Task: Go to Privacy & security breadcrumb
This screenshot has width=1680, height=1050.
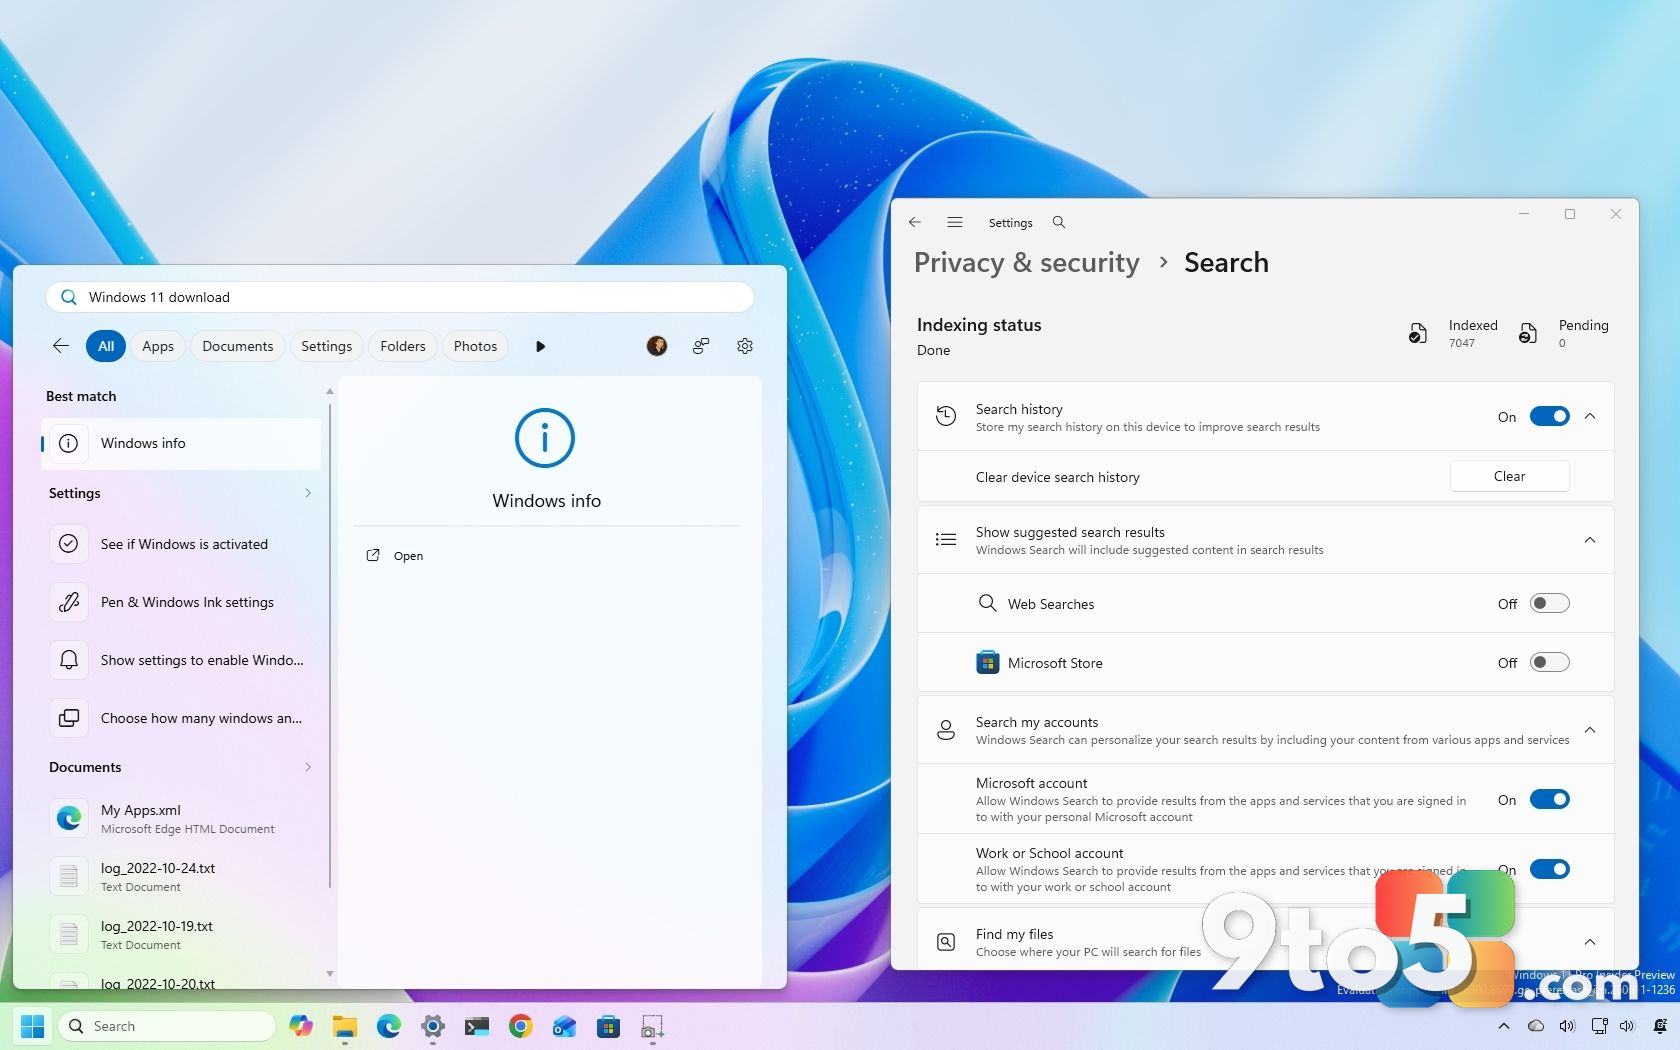Action: [x=1026, y=262]
